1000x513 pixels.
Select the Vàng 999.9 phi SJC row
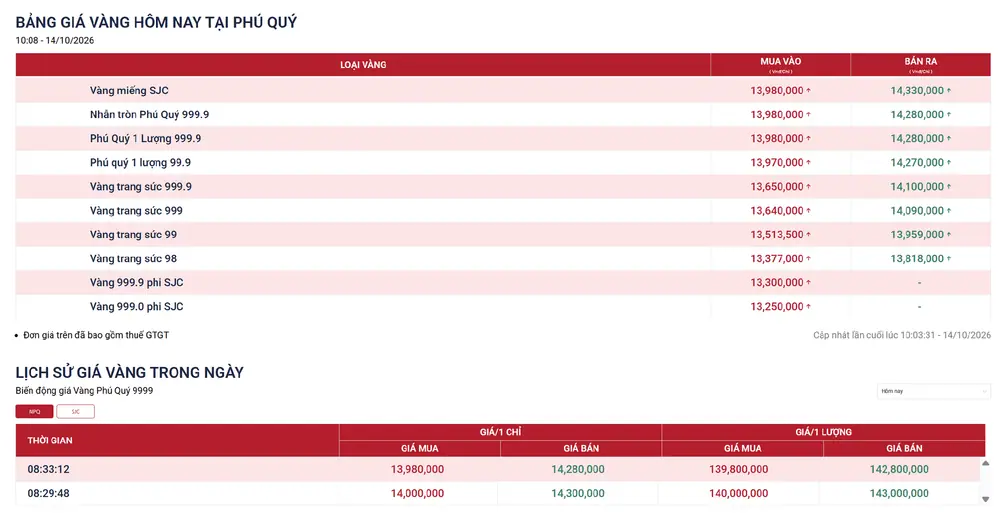click(503, 283)
